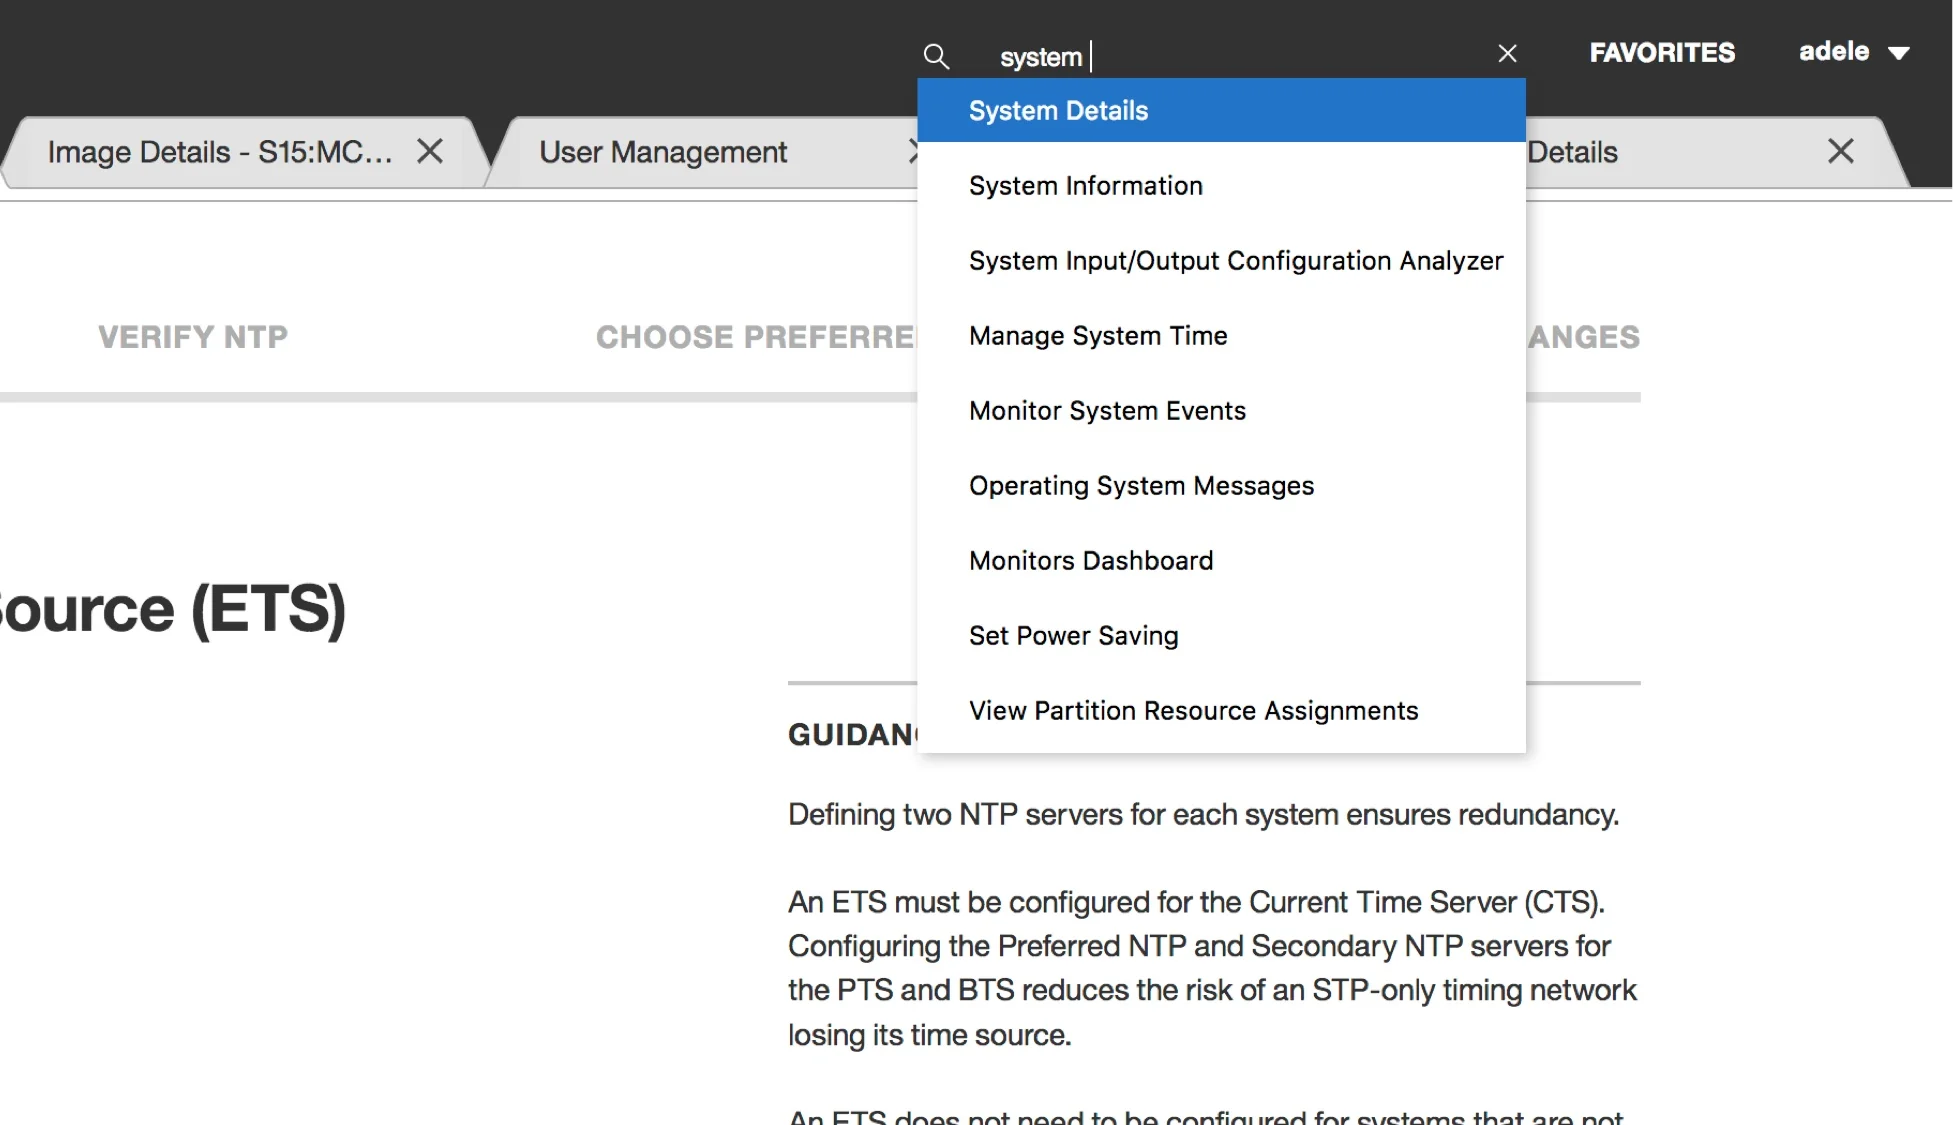The height and width of the screenshot is (1125, 1953).
Task: Open Monitors Dashboard
Action: pos(1090,561)
